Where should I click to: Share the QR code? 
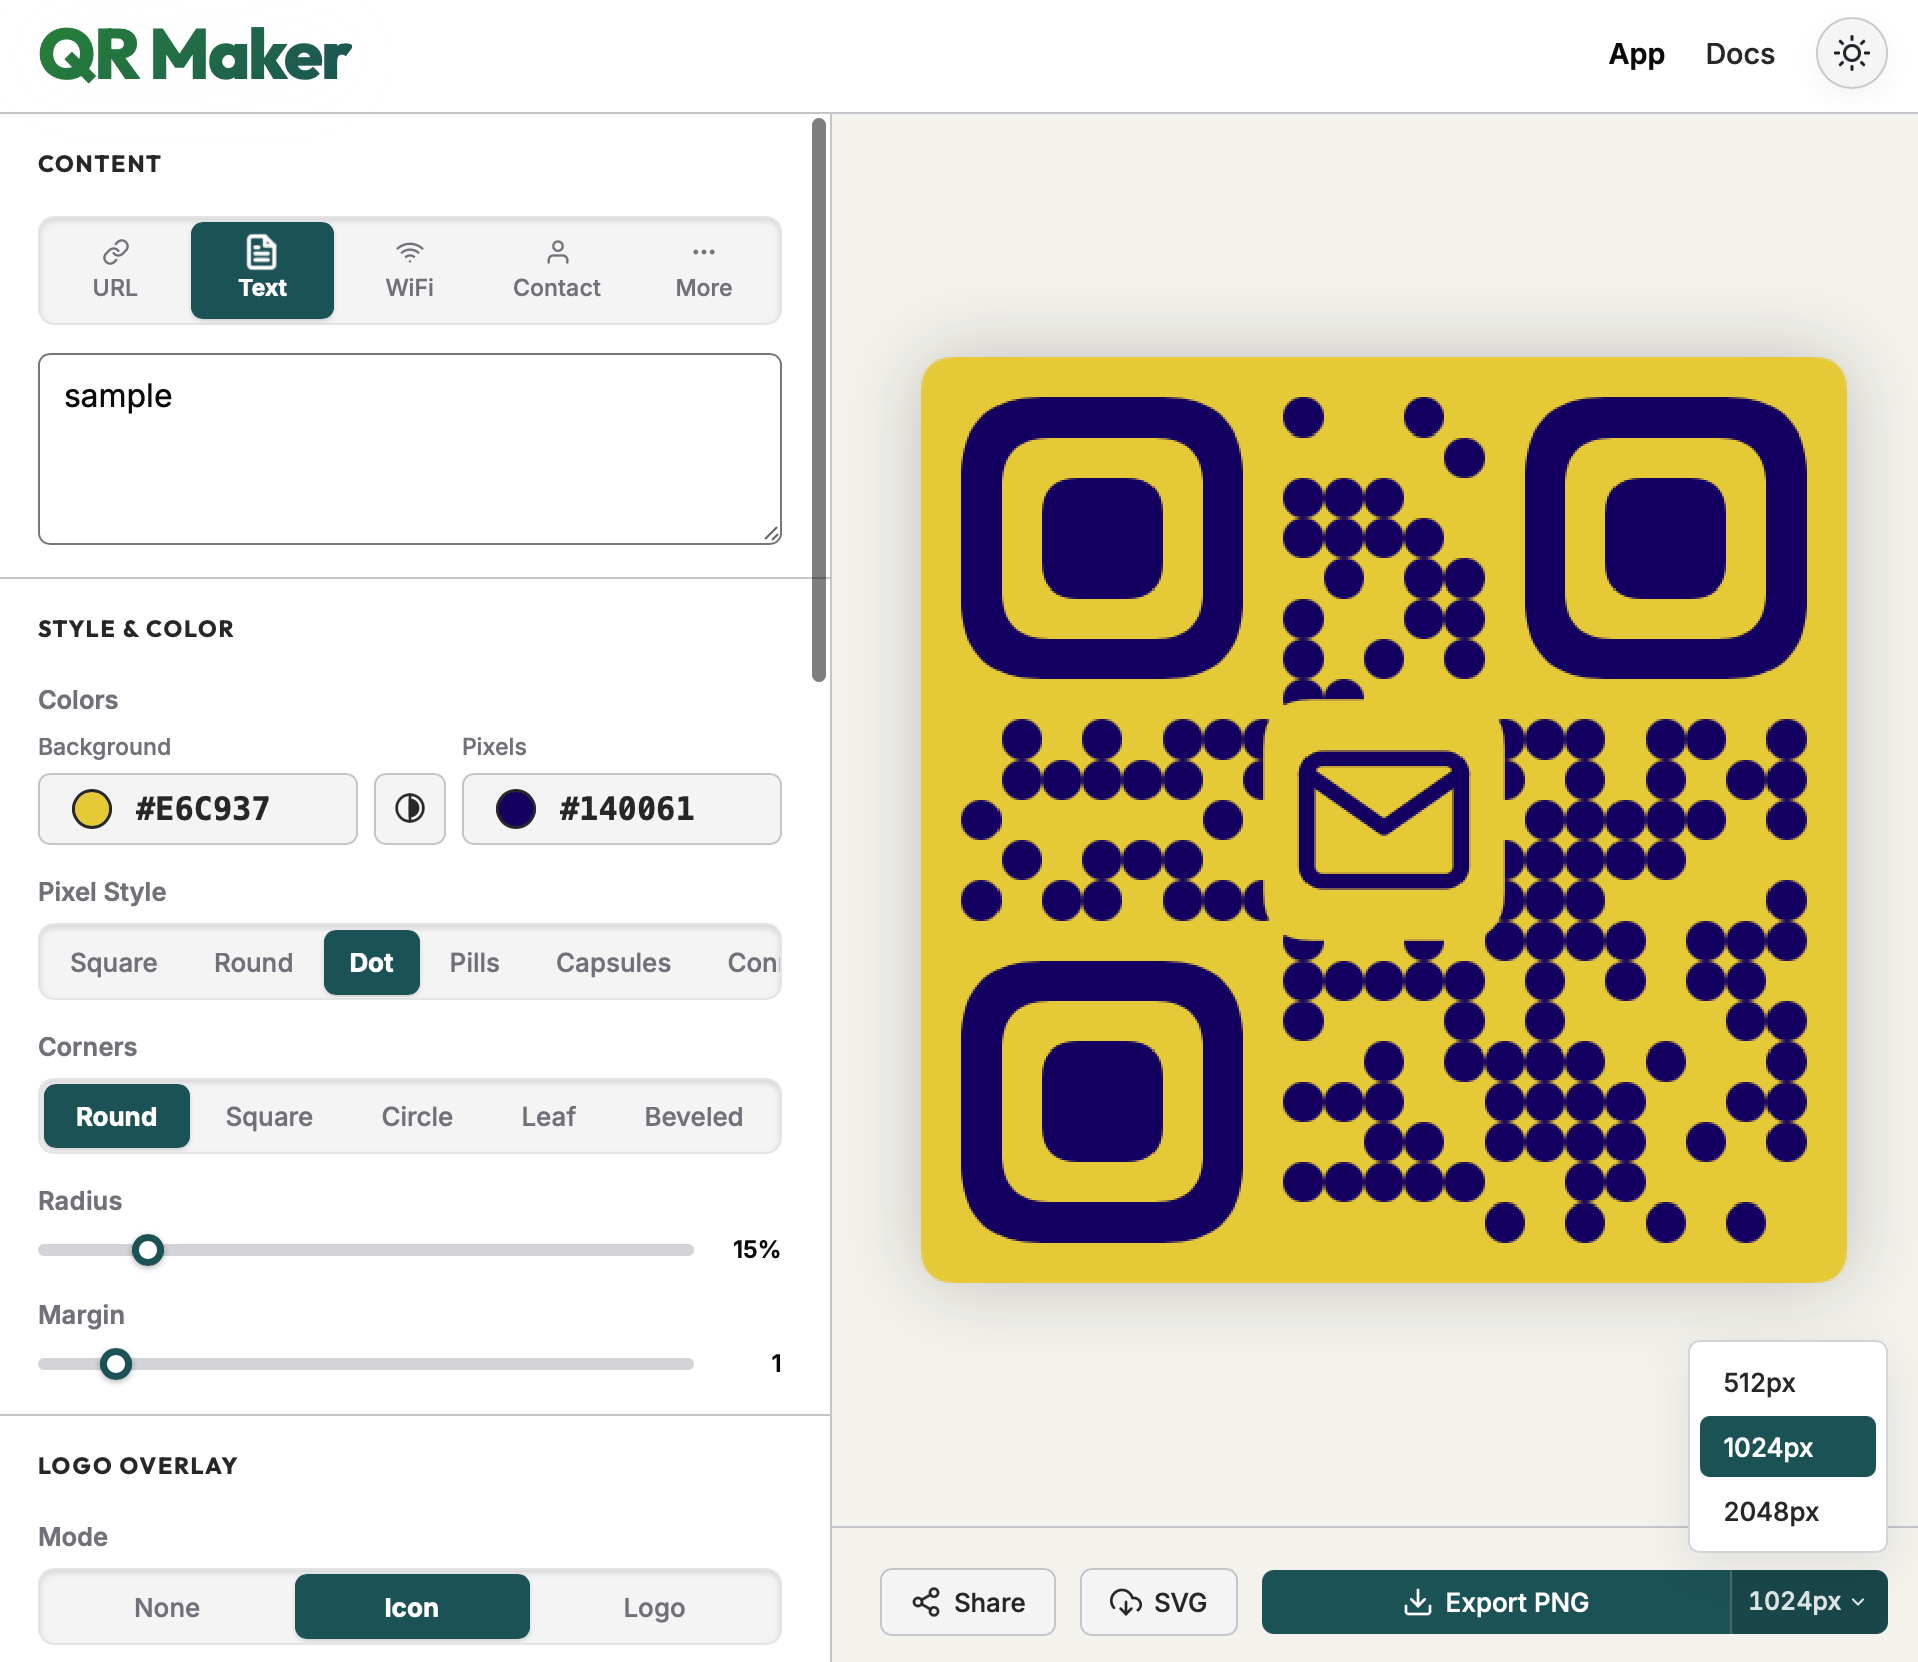click(968, 1602)
